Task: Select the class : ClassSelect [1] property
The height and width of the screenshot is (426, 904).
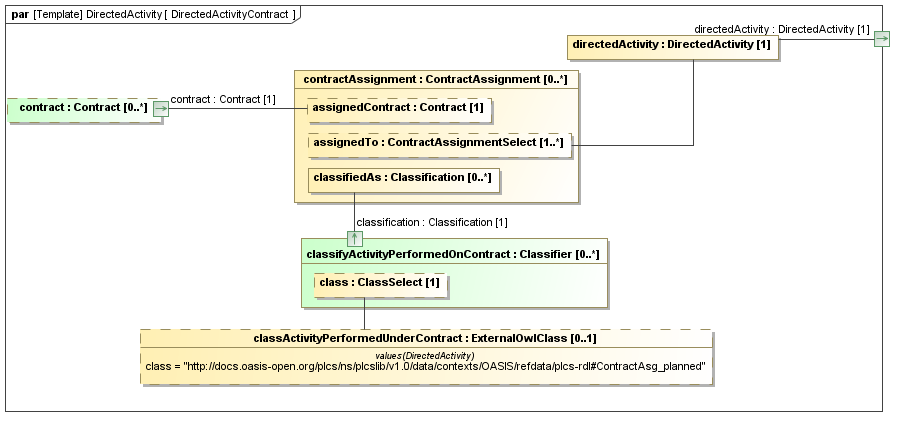Action: (x=378, y=284)
